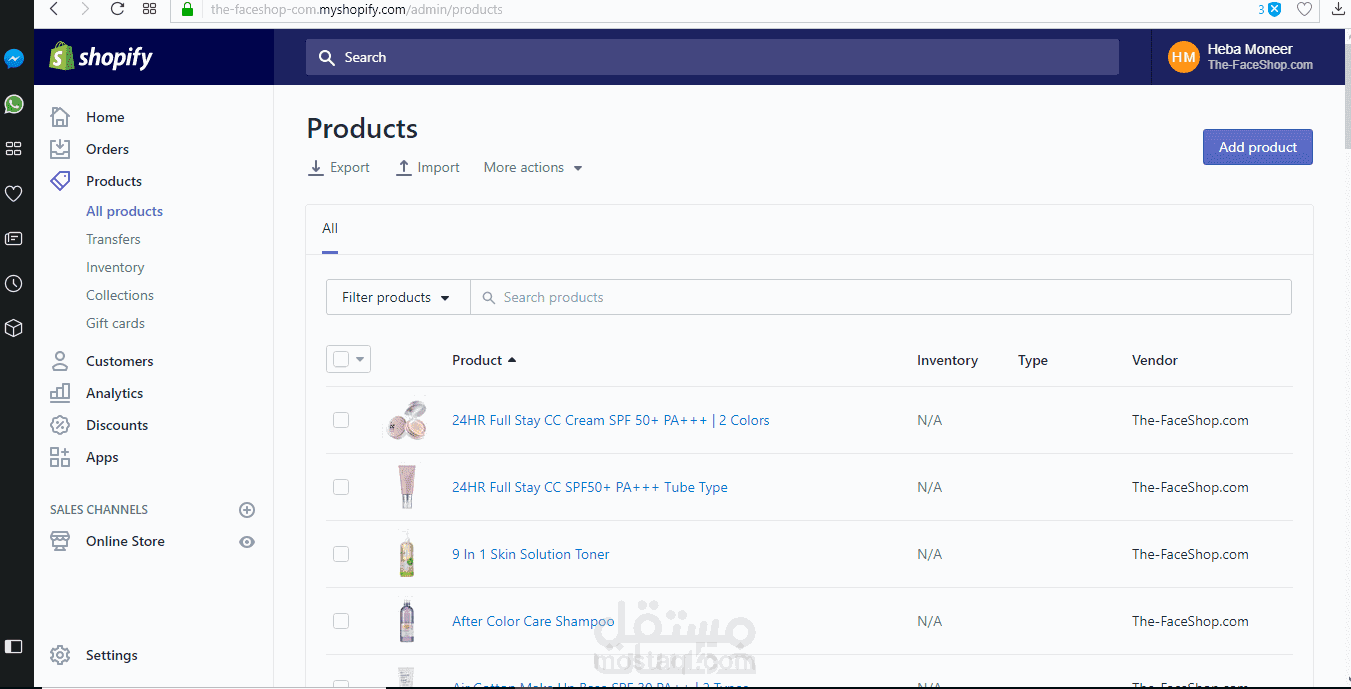This screenshot has height=689, width=1351.
Task: Click the browser address bar URL
Action: point(357,9)
